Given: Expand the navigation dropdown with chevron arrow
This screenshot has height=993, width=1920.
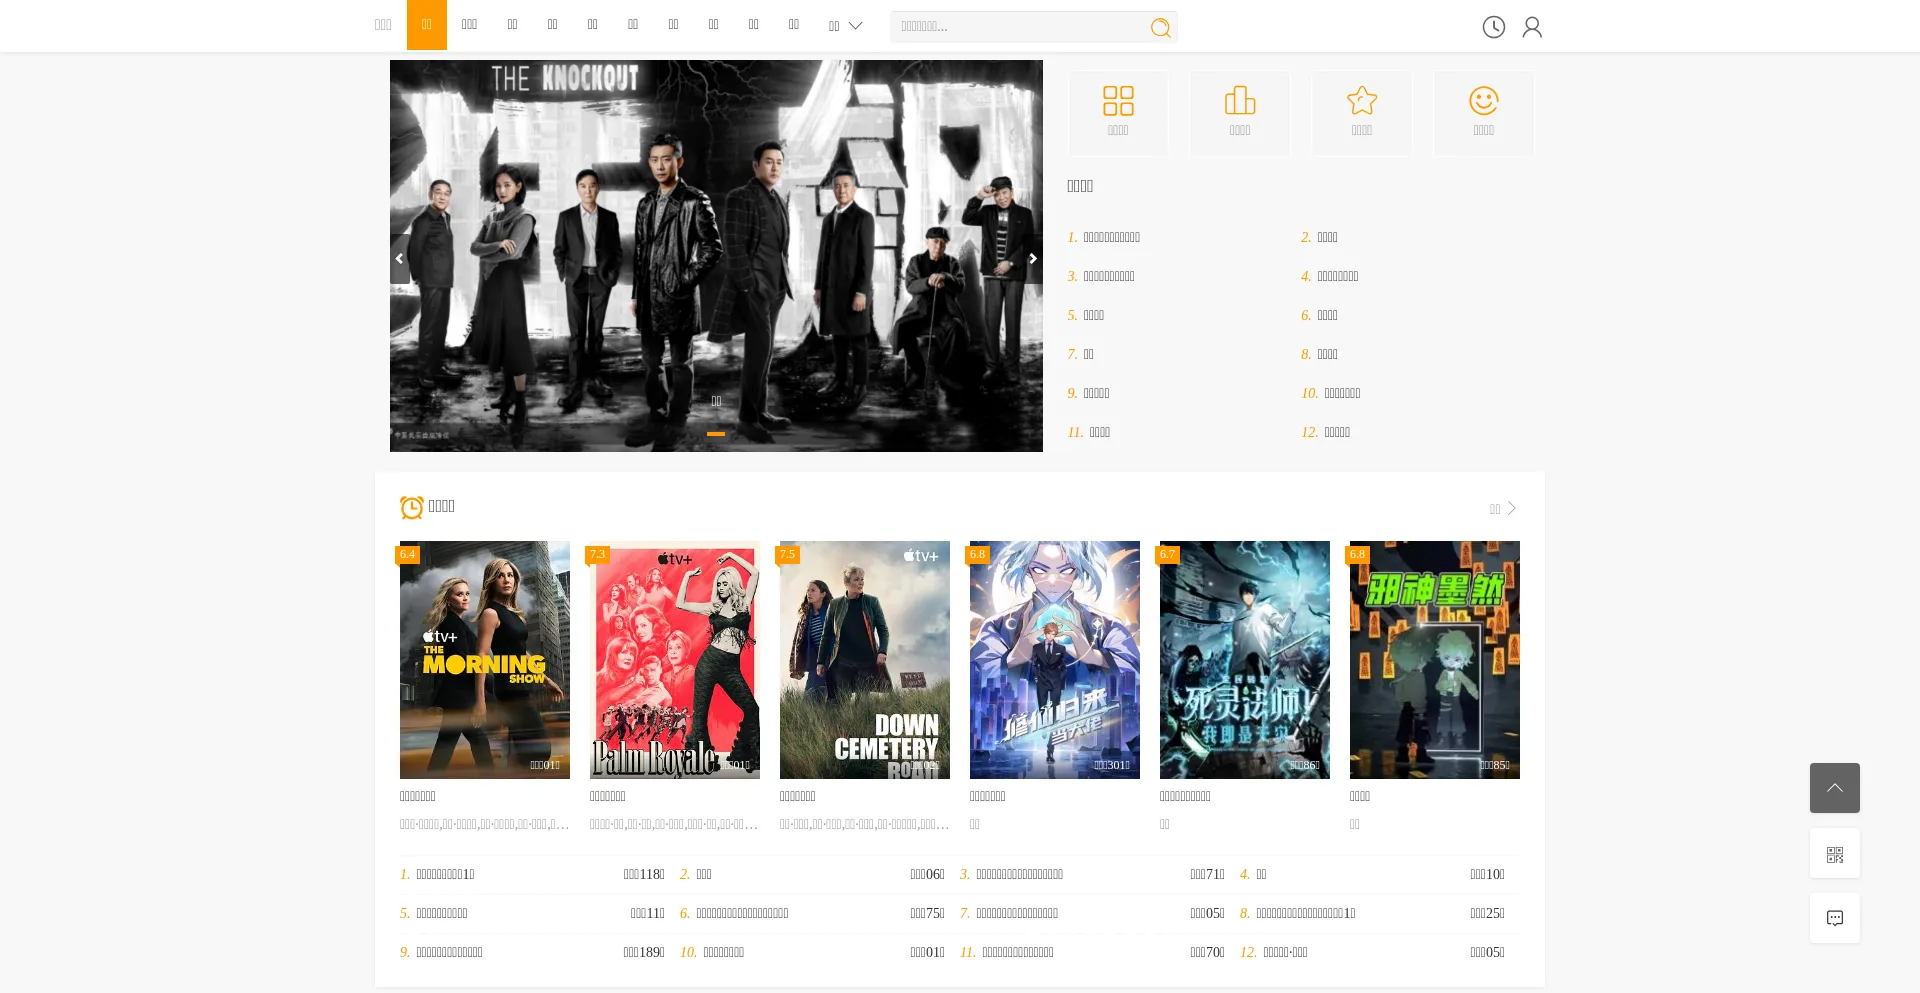Looking at the screenshot, I should [845, 26].
